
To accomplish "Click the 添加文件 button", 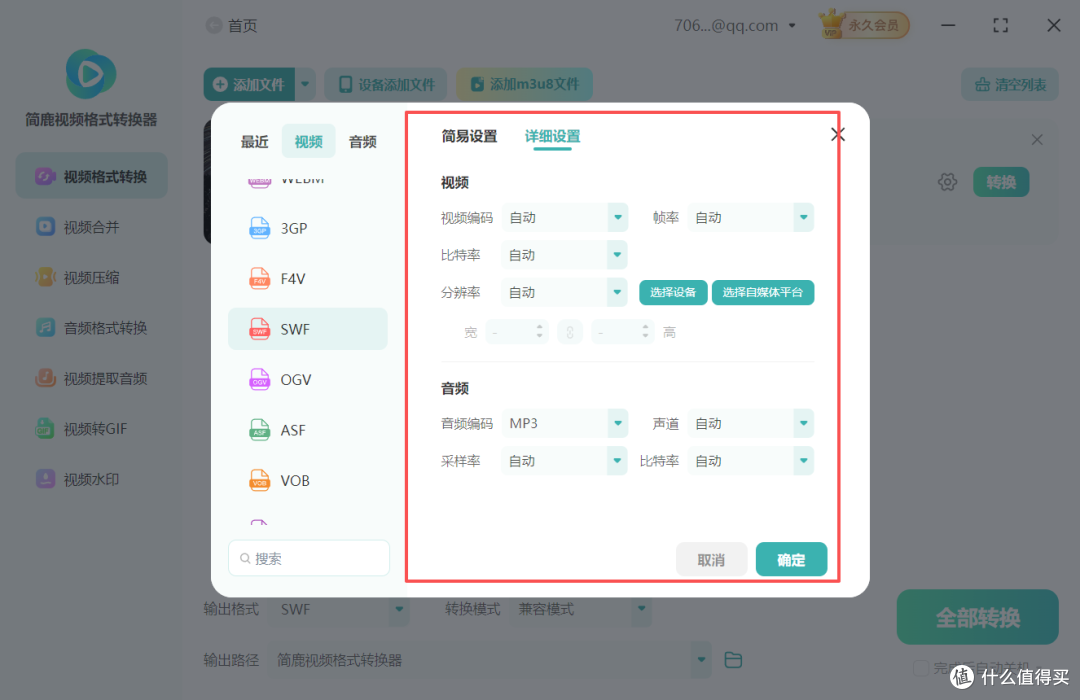I will click(x=249, y=84).
